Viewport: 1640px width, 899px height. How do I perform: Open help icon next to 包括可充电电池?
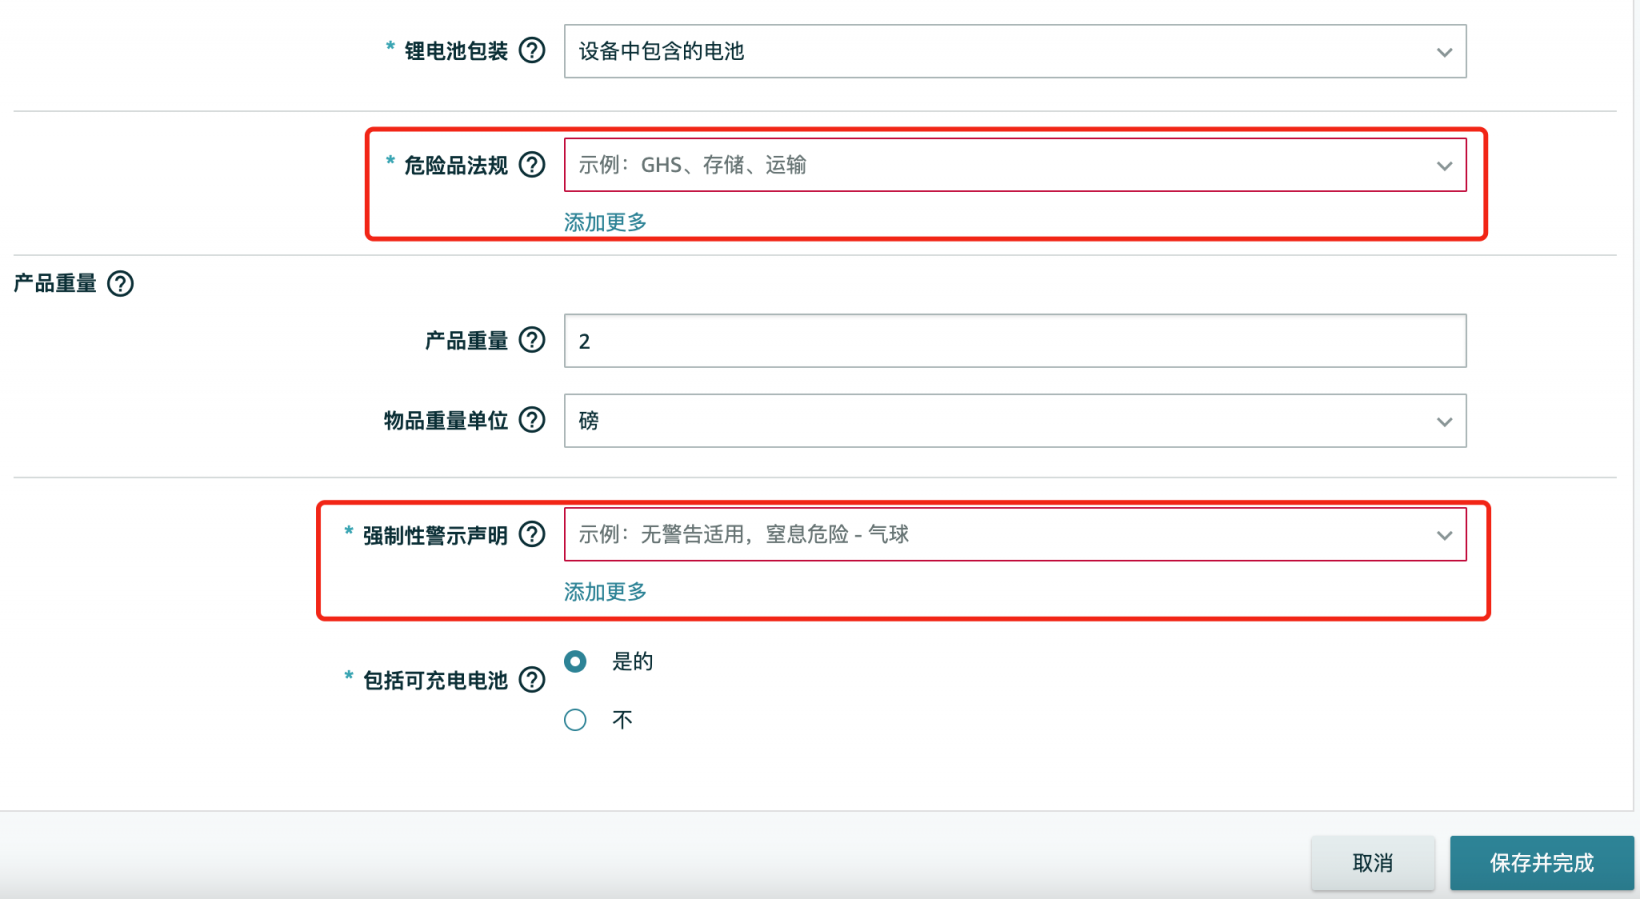532,680
